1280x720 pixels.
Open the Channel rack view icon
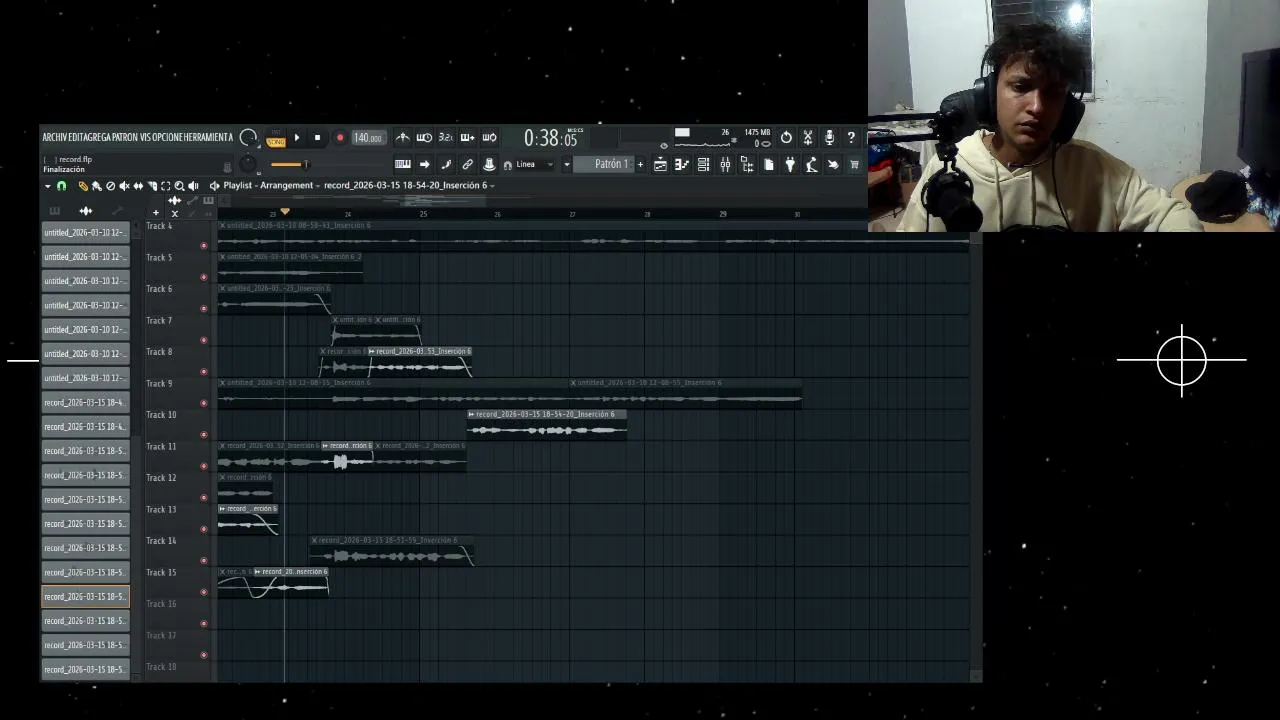coord(704,165)
